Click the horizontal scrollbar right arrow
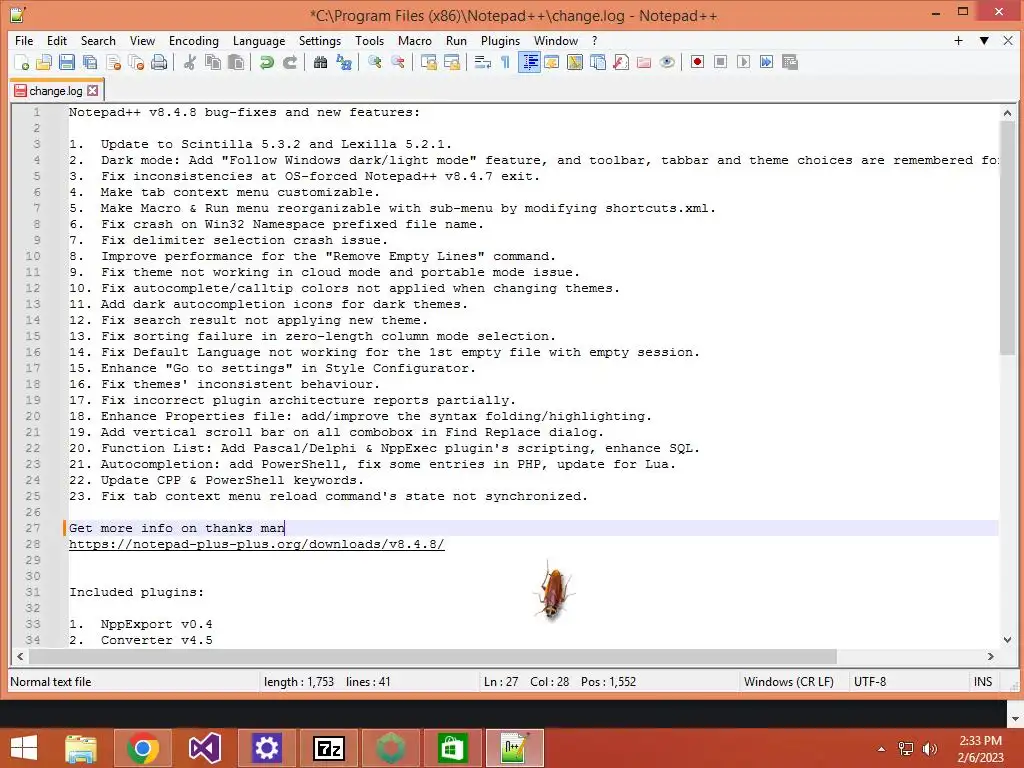The height and width of the screenshot is (768, 1024). tap(990, 656)
